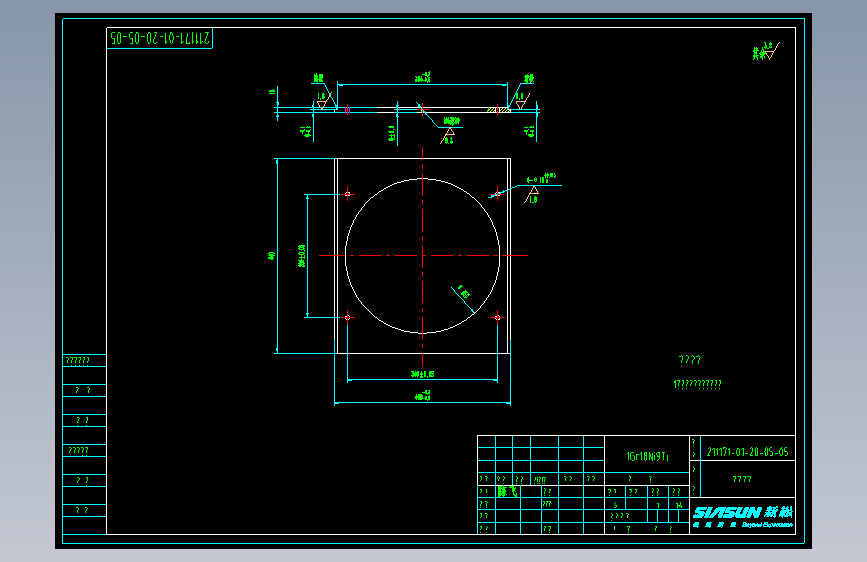Click the material label 1Cr18Ni9Ti
The height and width of the screenshot is (562, 867).
click(647, 456)
